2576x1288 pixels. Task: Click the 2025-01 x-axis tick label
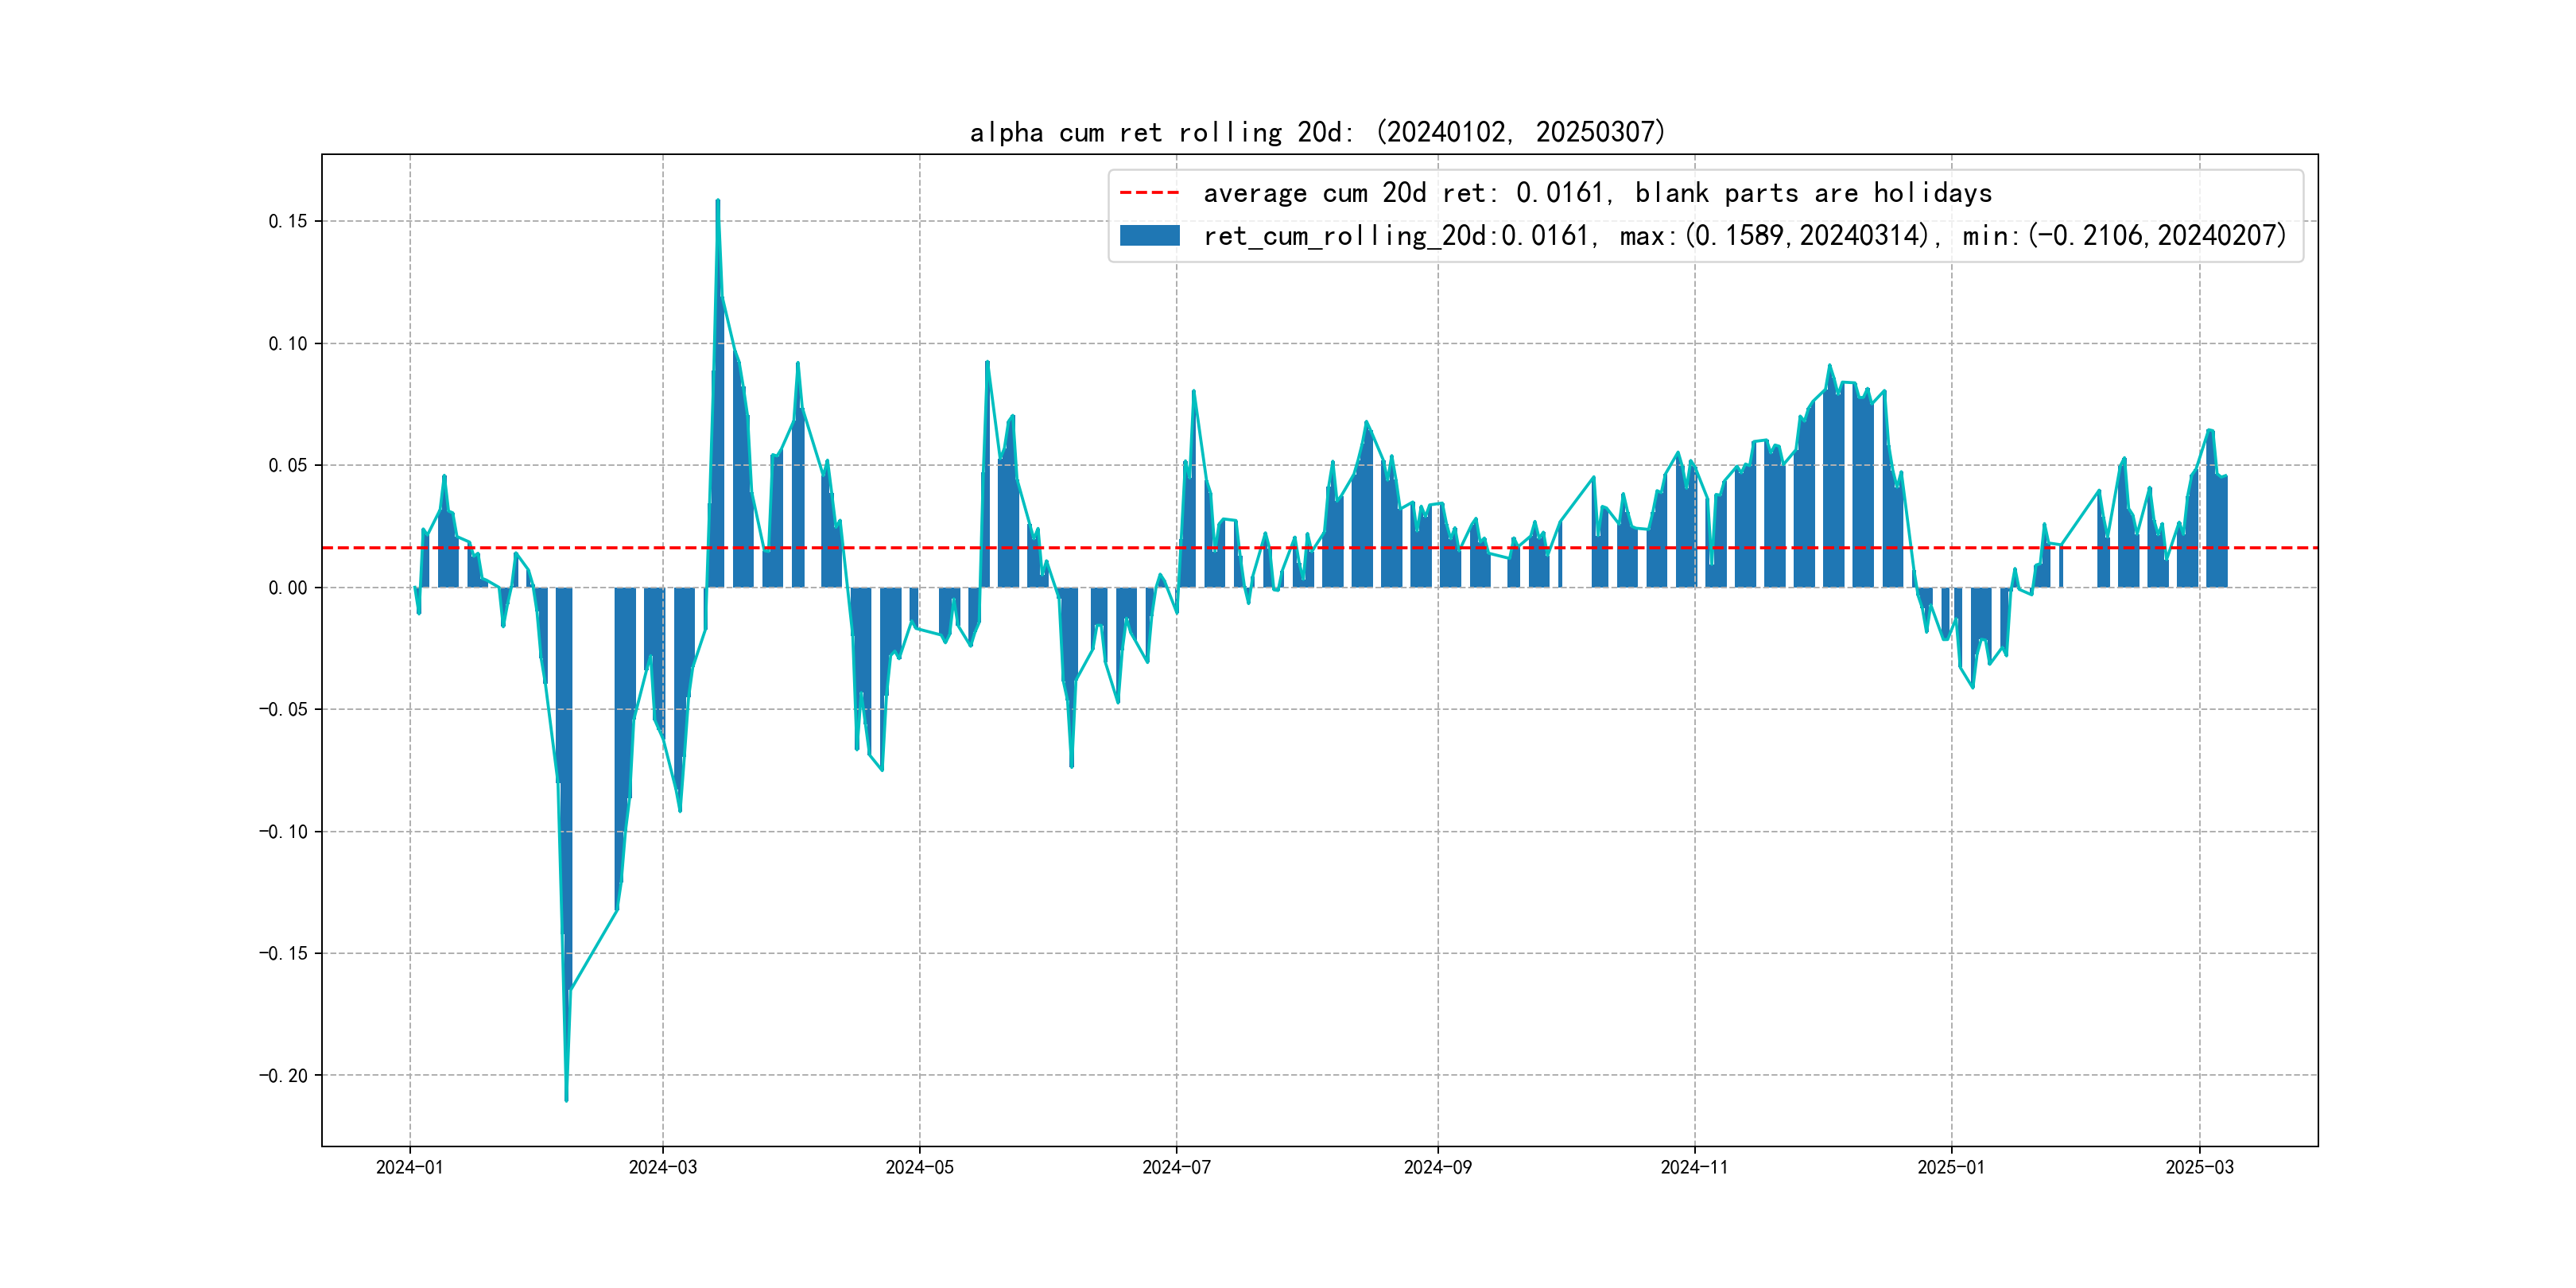(x=1950, y=1167)
